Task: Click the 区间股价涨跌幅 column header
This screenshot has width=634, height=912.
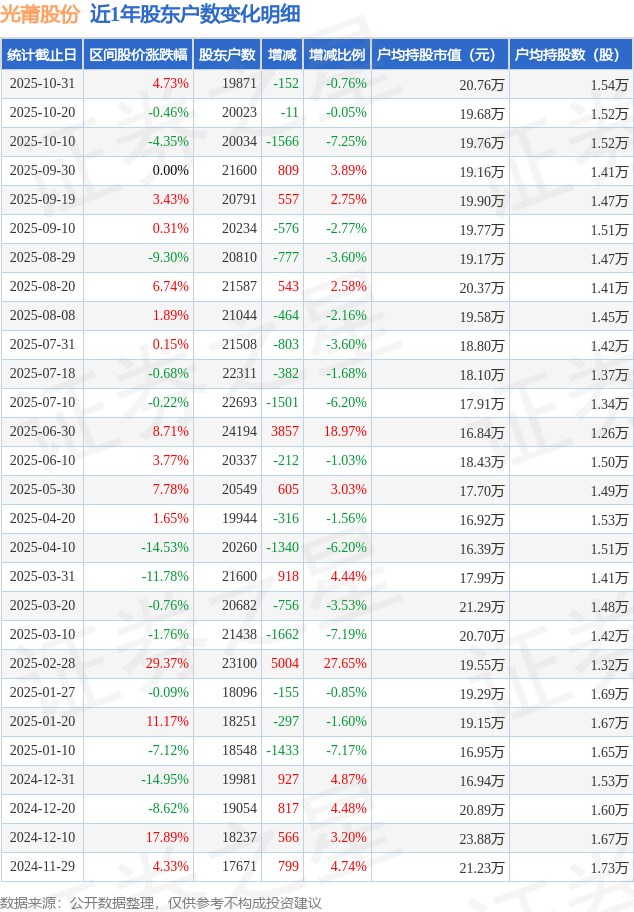Action: point(137,55)
